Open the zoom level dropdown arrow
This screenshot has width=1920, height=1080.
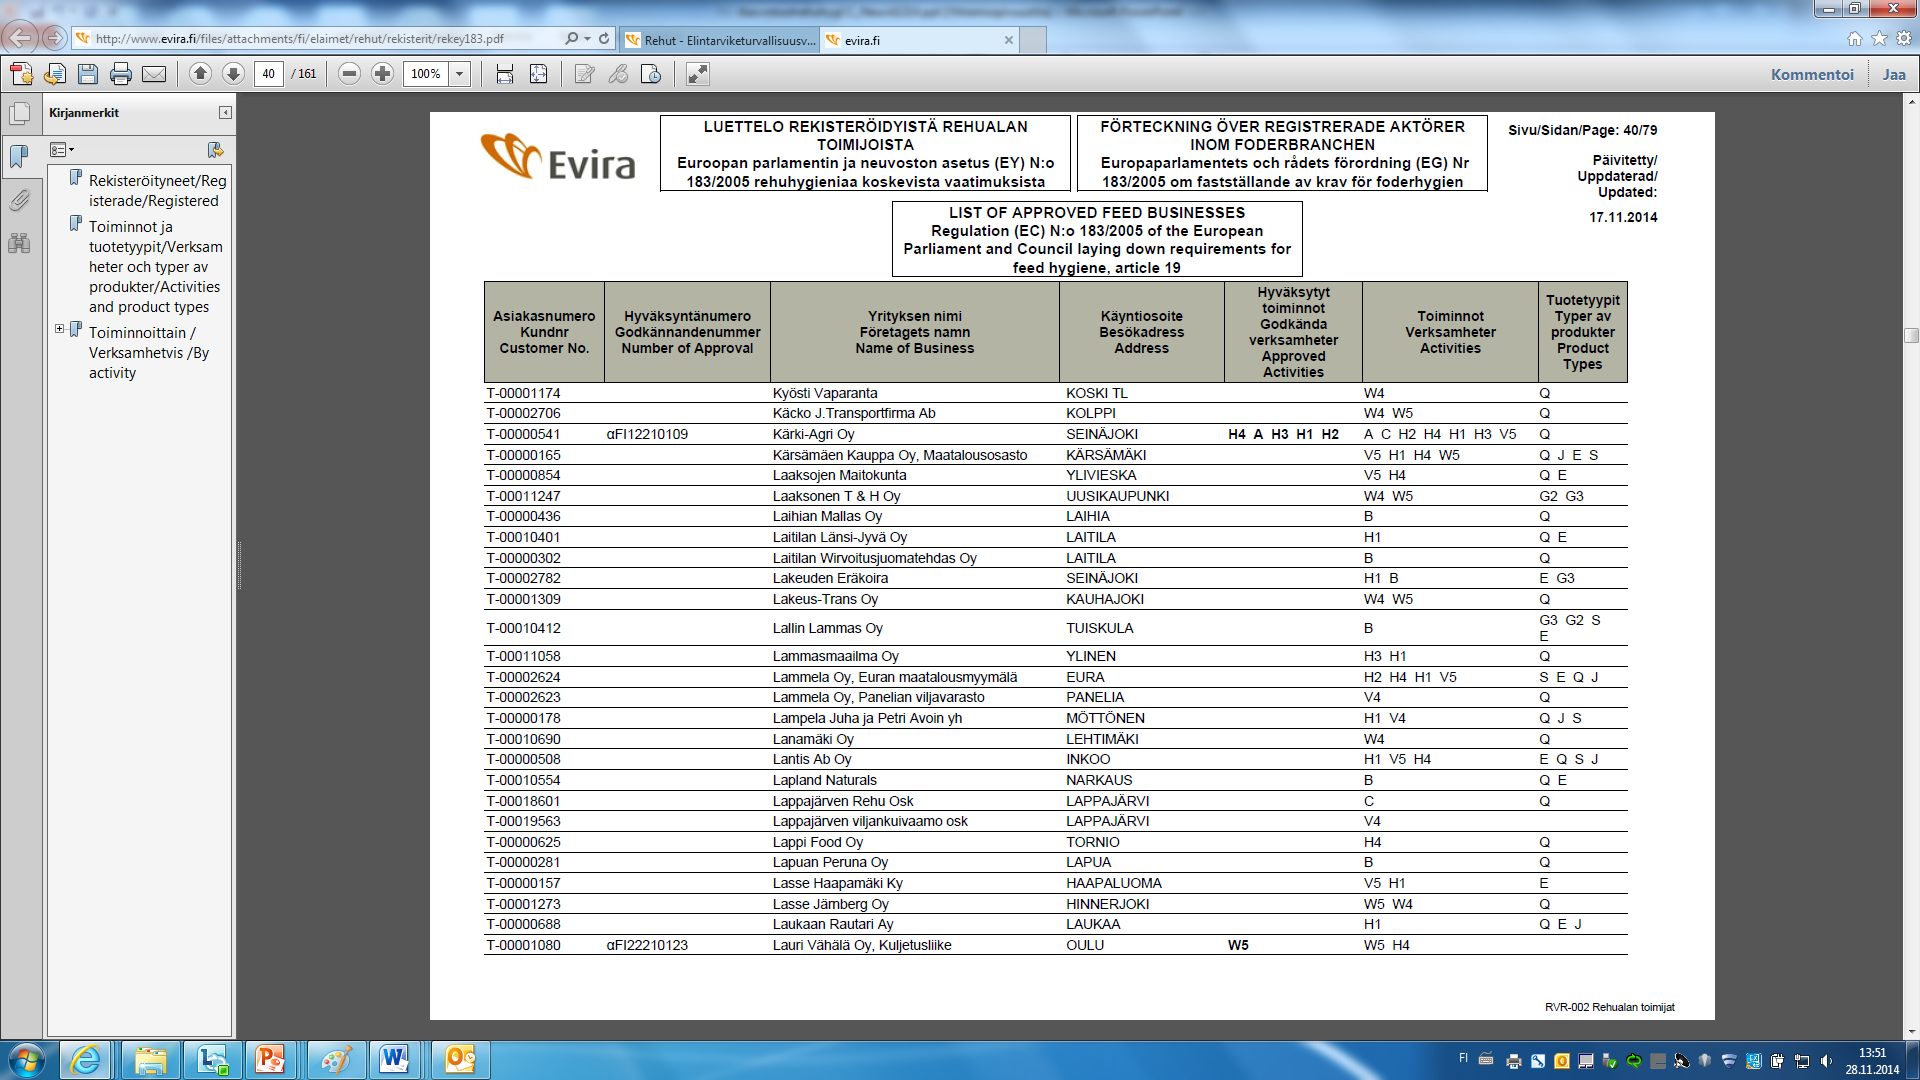point(460,74)
